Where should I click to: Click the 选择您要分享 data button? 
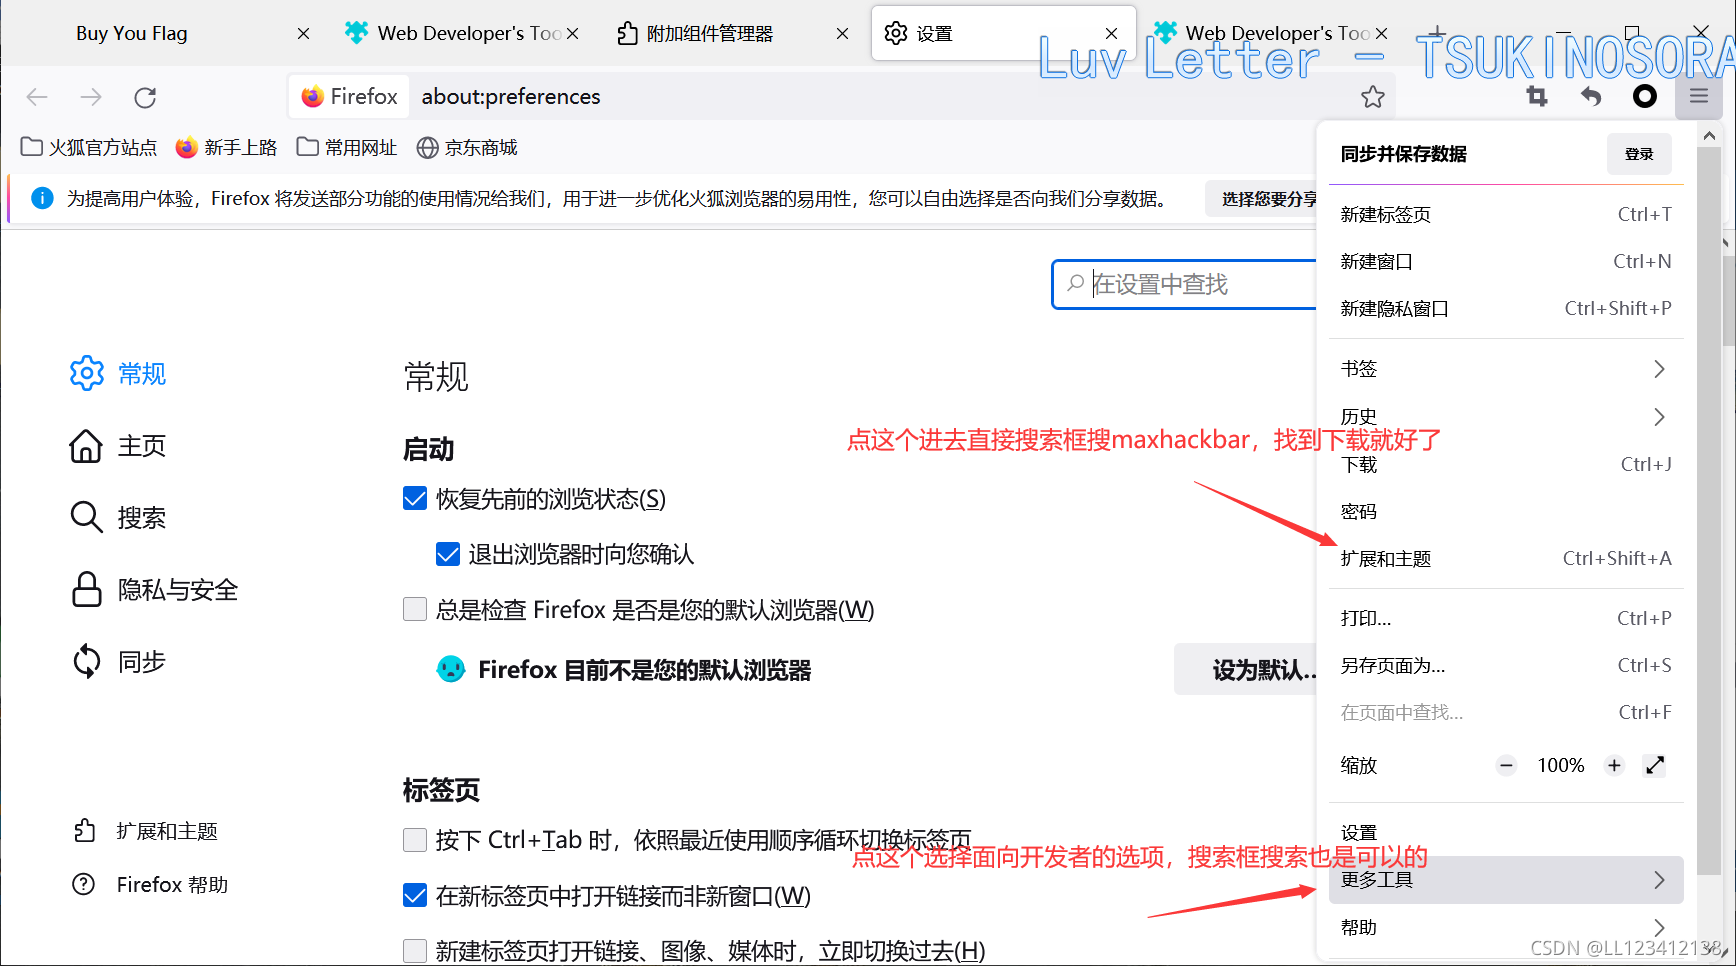[1262, 199]
